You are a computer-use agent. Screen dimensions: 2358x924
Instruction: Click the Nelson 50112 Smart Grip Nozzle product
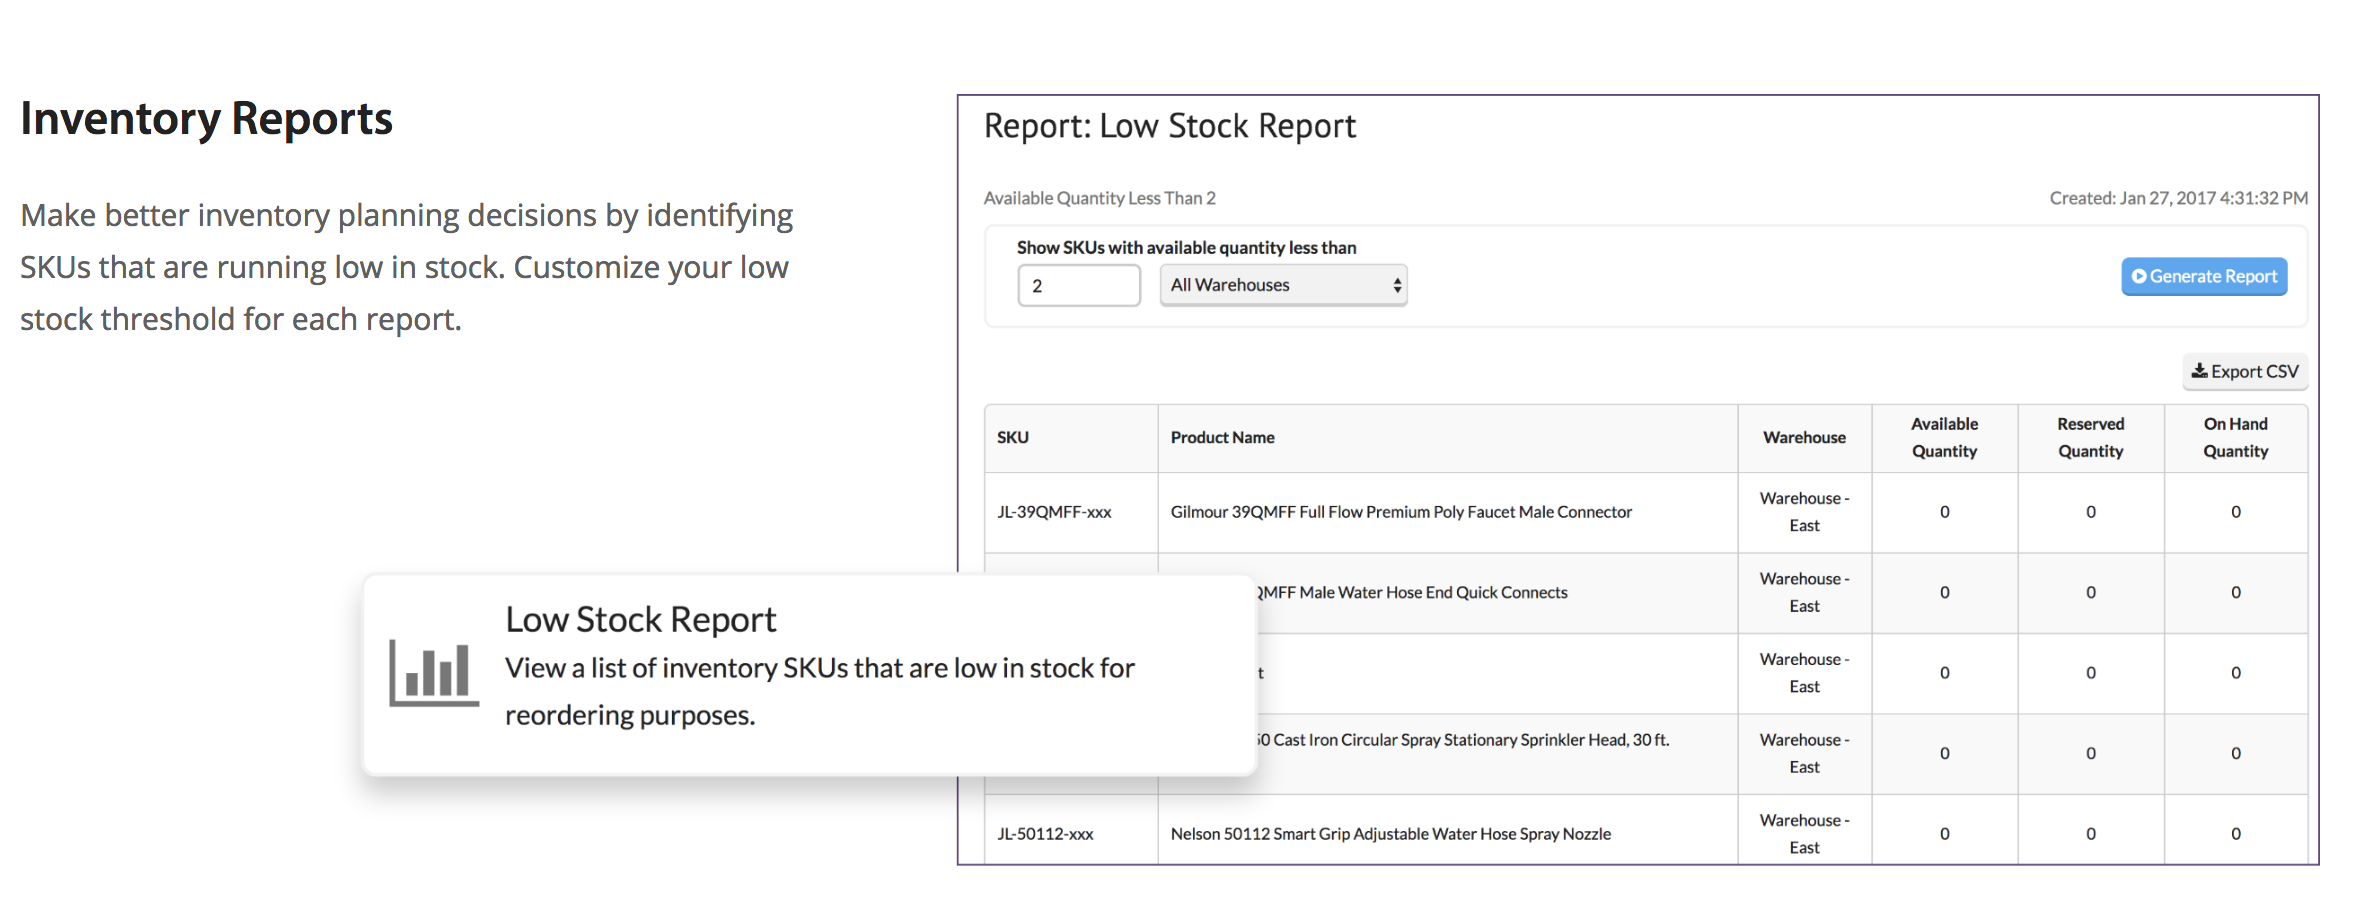coord(1390,834)
